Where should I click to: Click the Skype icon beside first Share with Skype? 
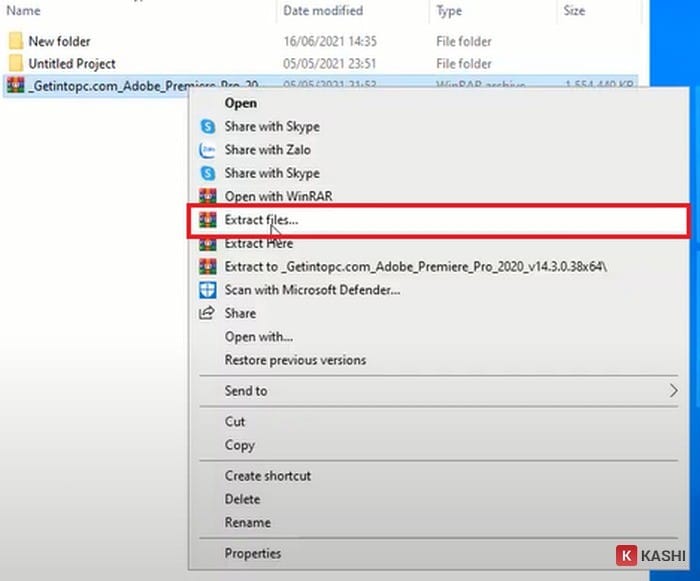[x=208, y=126]
